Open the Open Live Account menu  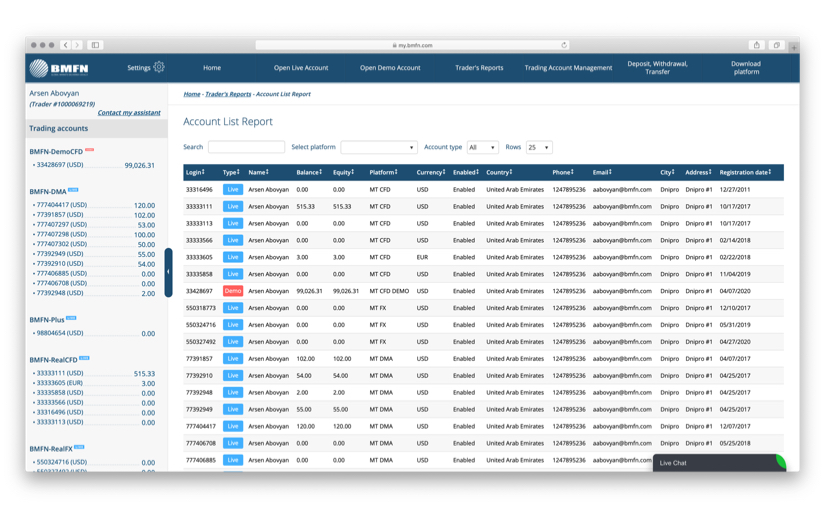[x=301, y=68]
